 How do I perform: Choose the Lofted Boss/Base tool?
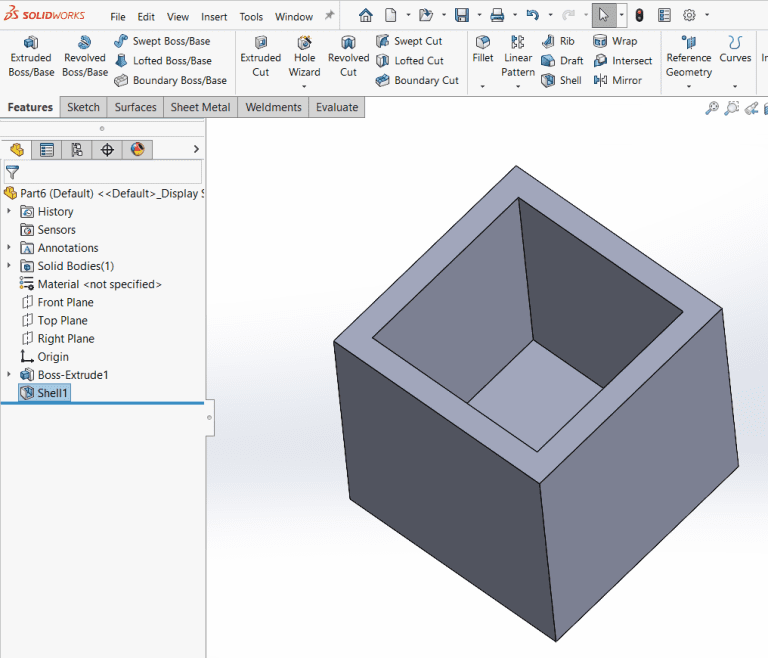coord(164,61)
